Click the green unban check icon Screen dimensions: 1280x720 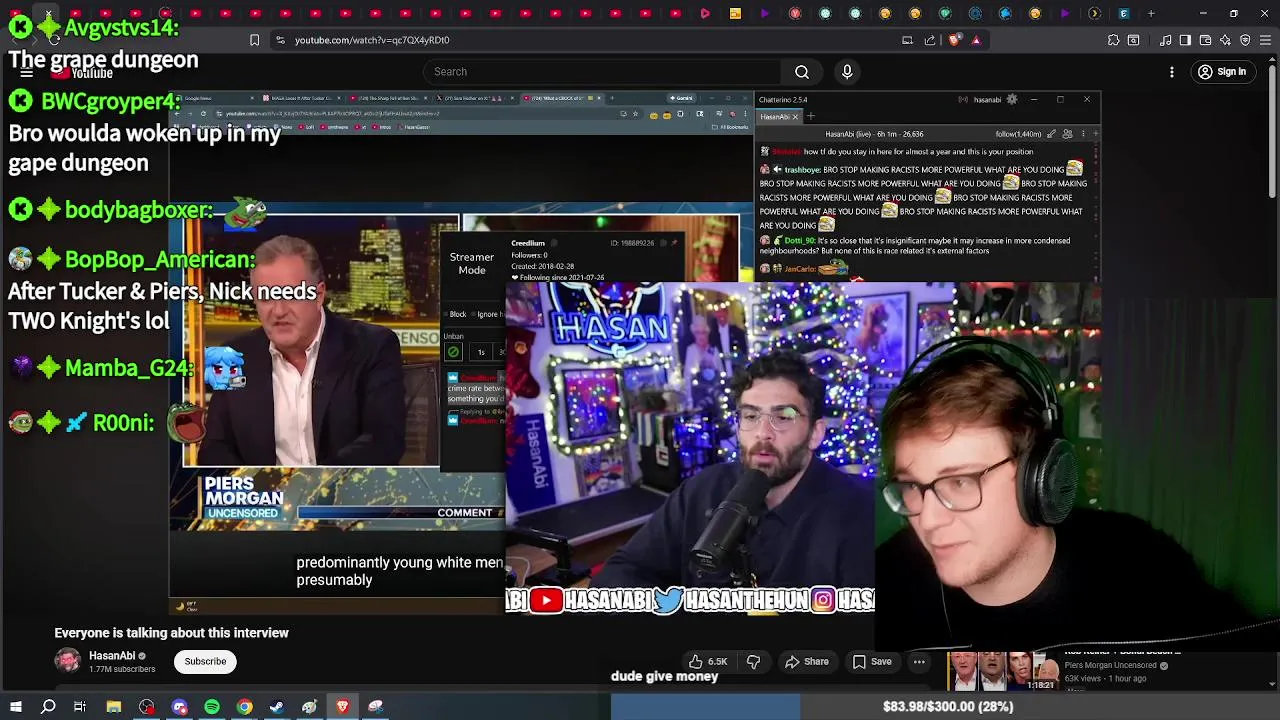point(453,352)
